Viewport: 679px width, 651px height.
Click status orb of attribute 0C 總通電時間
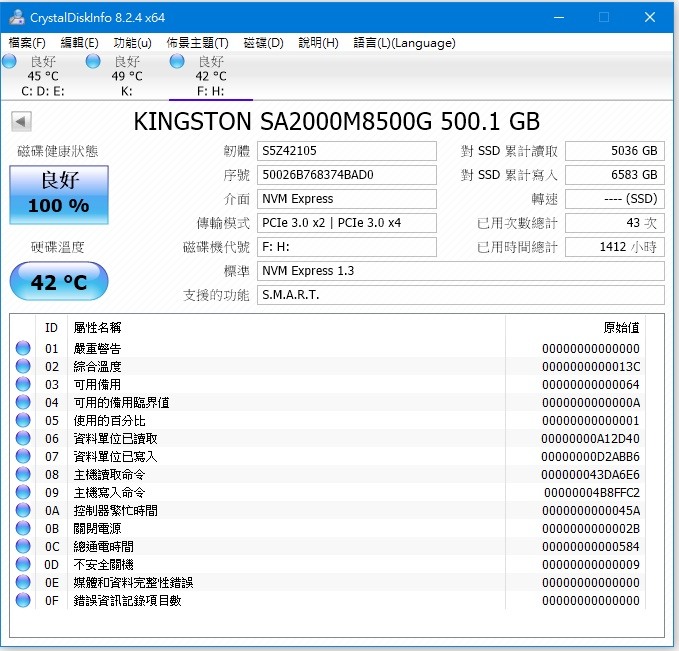pyautogui.click(x=23, y=546)
